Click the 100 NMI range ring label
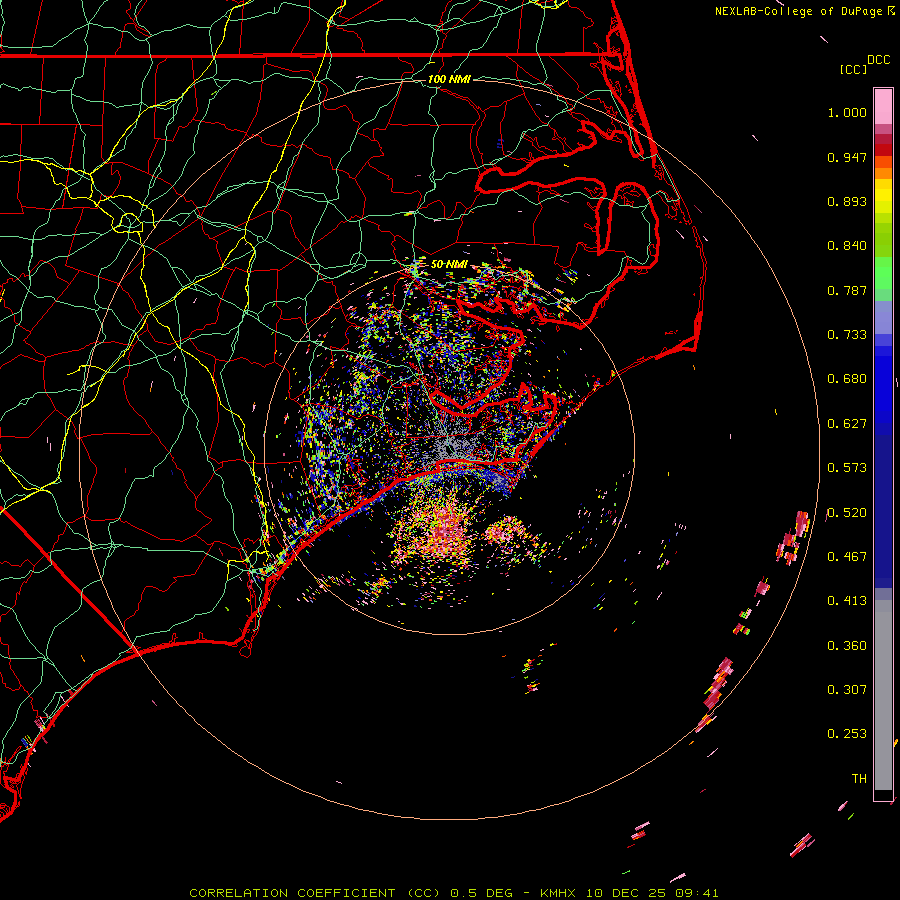 [x=449, y=79]
